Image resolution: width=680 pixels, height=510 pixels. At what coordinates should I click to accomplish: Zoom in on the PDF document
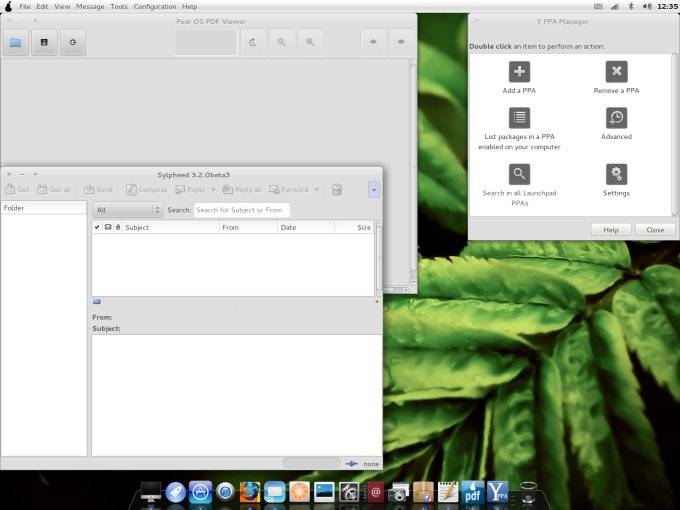coord(310,42)
